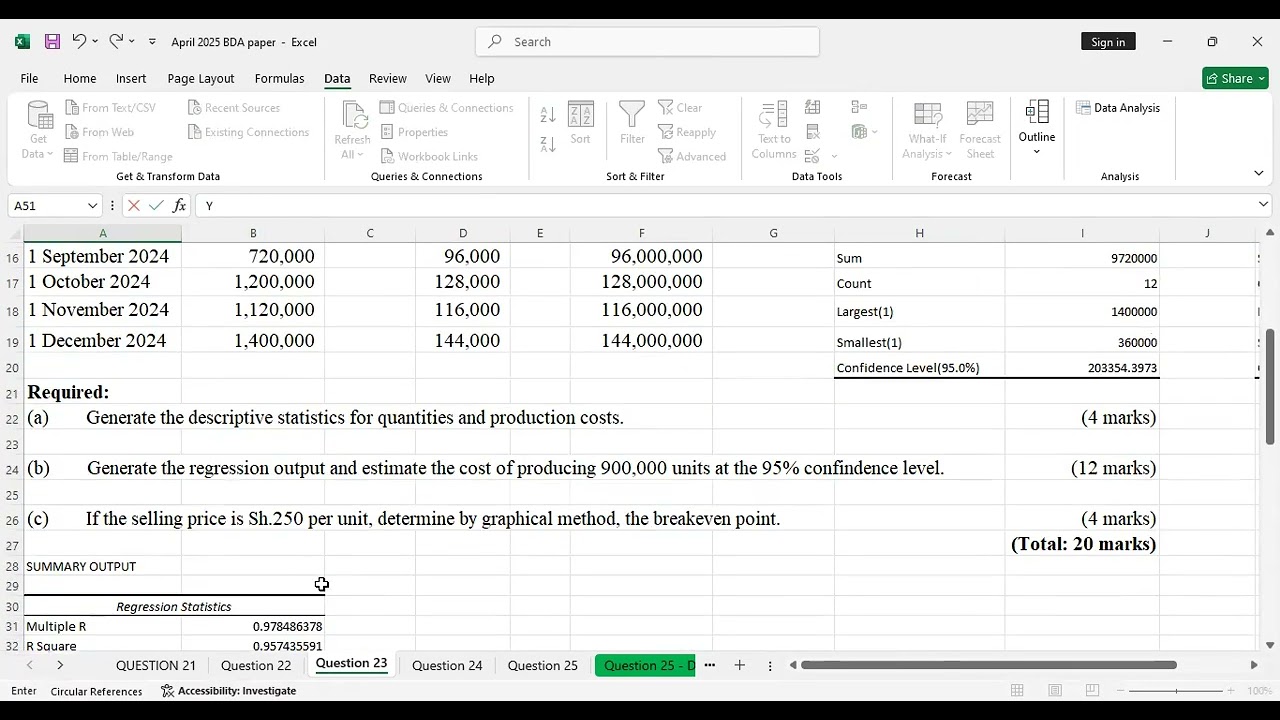This screenshot has height=720, width=1280.
Task: Open the View tab
Action: click(438, 78)
